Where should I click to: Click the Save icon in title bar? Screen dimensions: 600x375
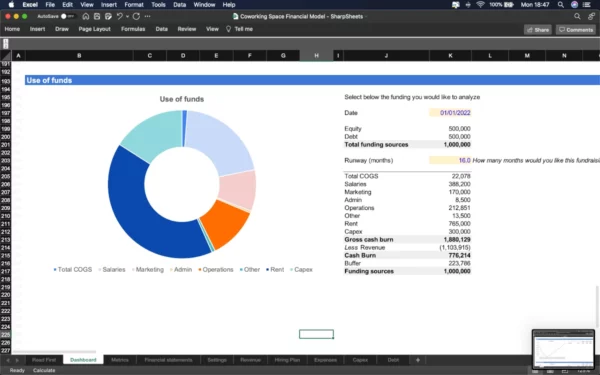tap(97, 16)
